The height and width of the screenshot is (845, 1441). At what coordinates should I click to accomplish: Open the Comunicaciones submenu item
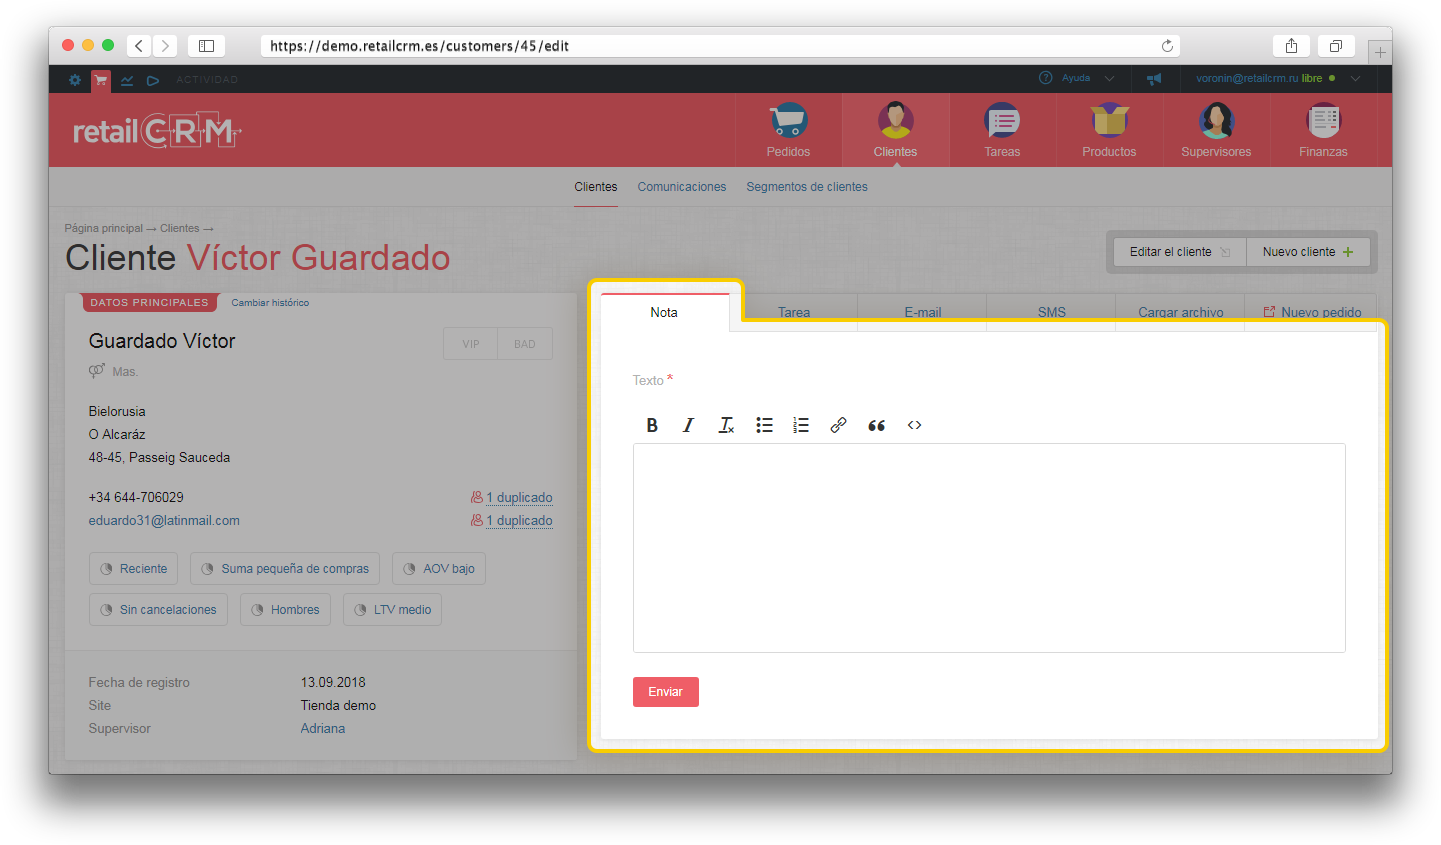pos(682,187)
